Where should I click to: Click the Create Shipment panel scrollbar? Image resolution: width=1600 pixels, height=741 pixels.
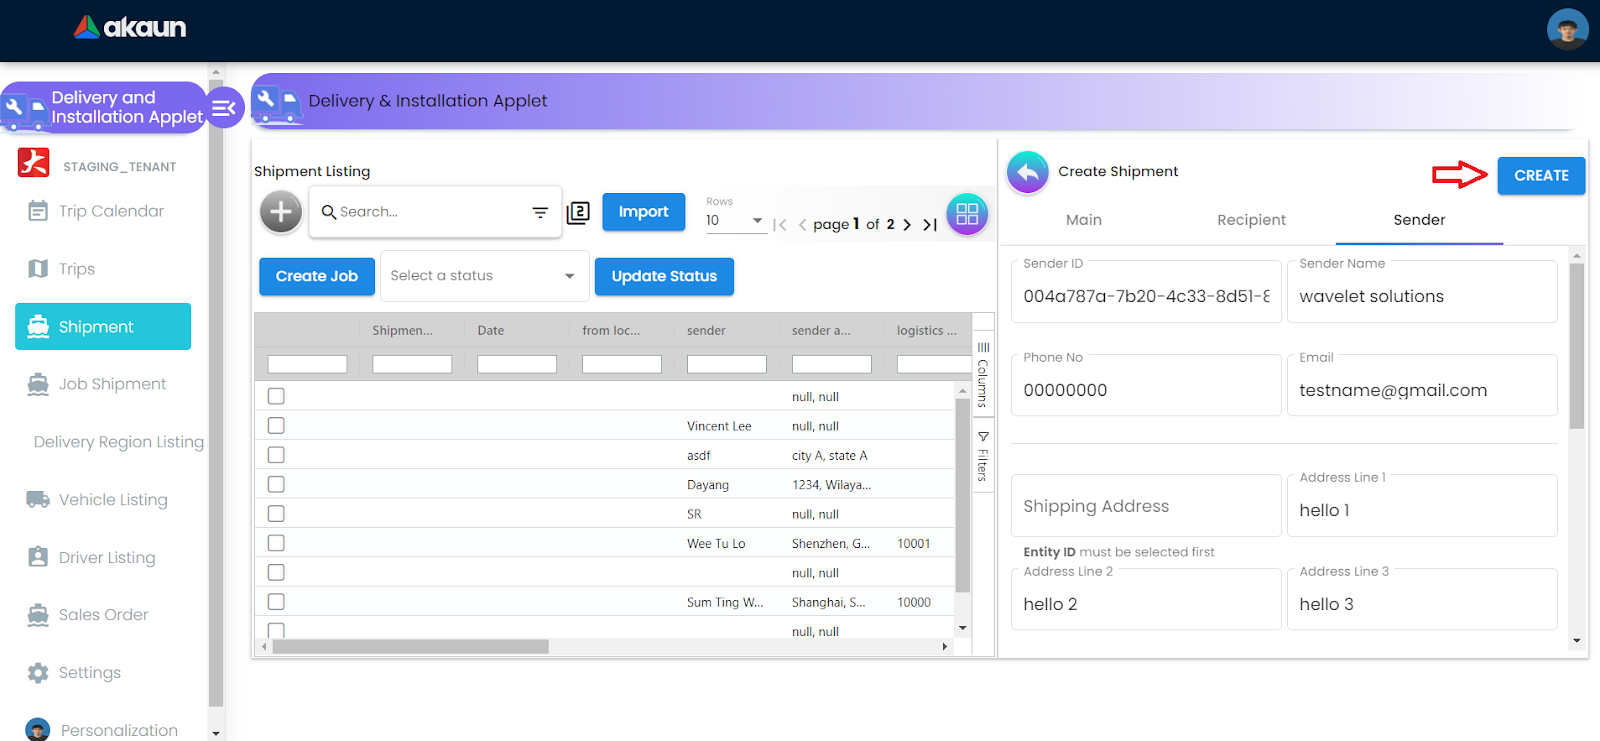(1577, 345)
